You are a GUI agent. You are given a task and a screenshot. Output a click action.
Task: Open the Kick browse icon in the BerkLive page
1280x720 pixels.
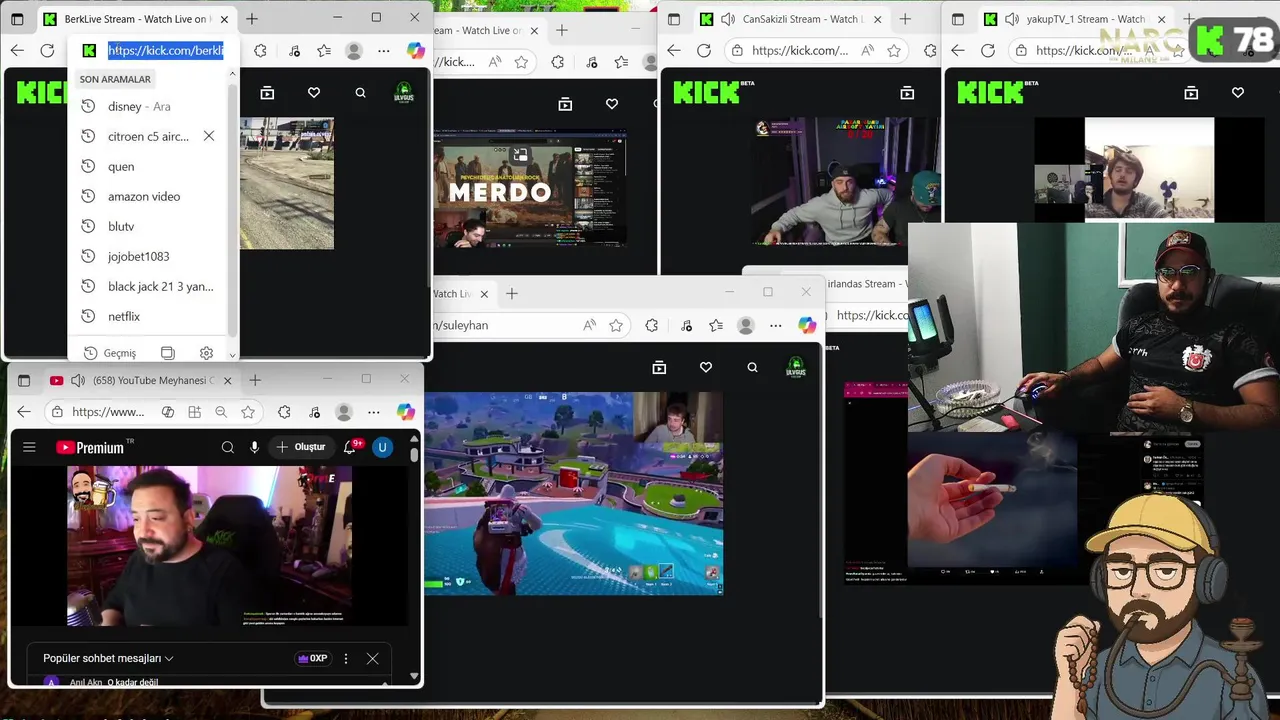267,92
